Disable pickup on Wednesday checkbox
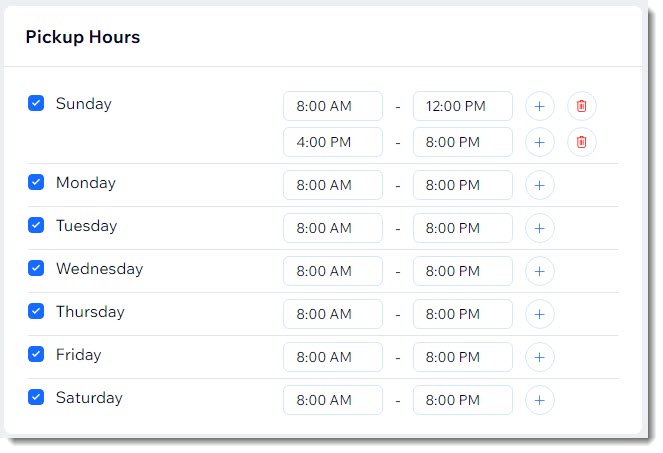Image resolution: width=663 pixels, height=453 pixels. click(x=36, y=268)
